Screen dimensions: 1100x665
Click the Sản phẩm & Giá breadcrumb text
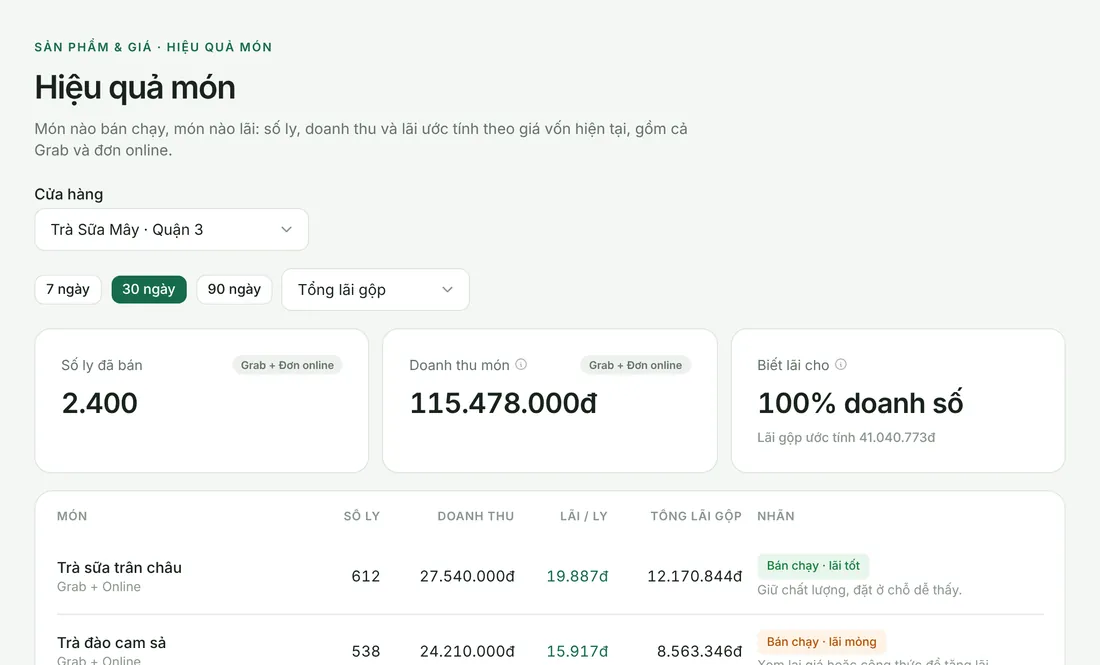pos(93,47)
